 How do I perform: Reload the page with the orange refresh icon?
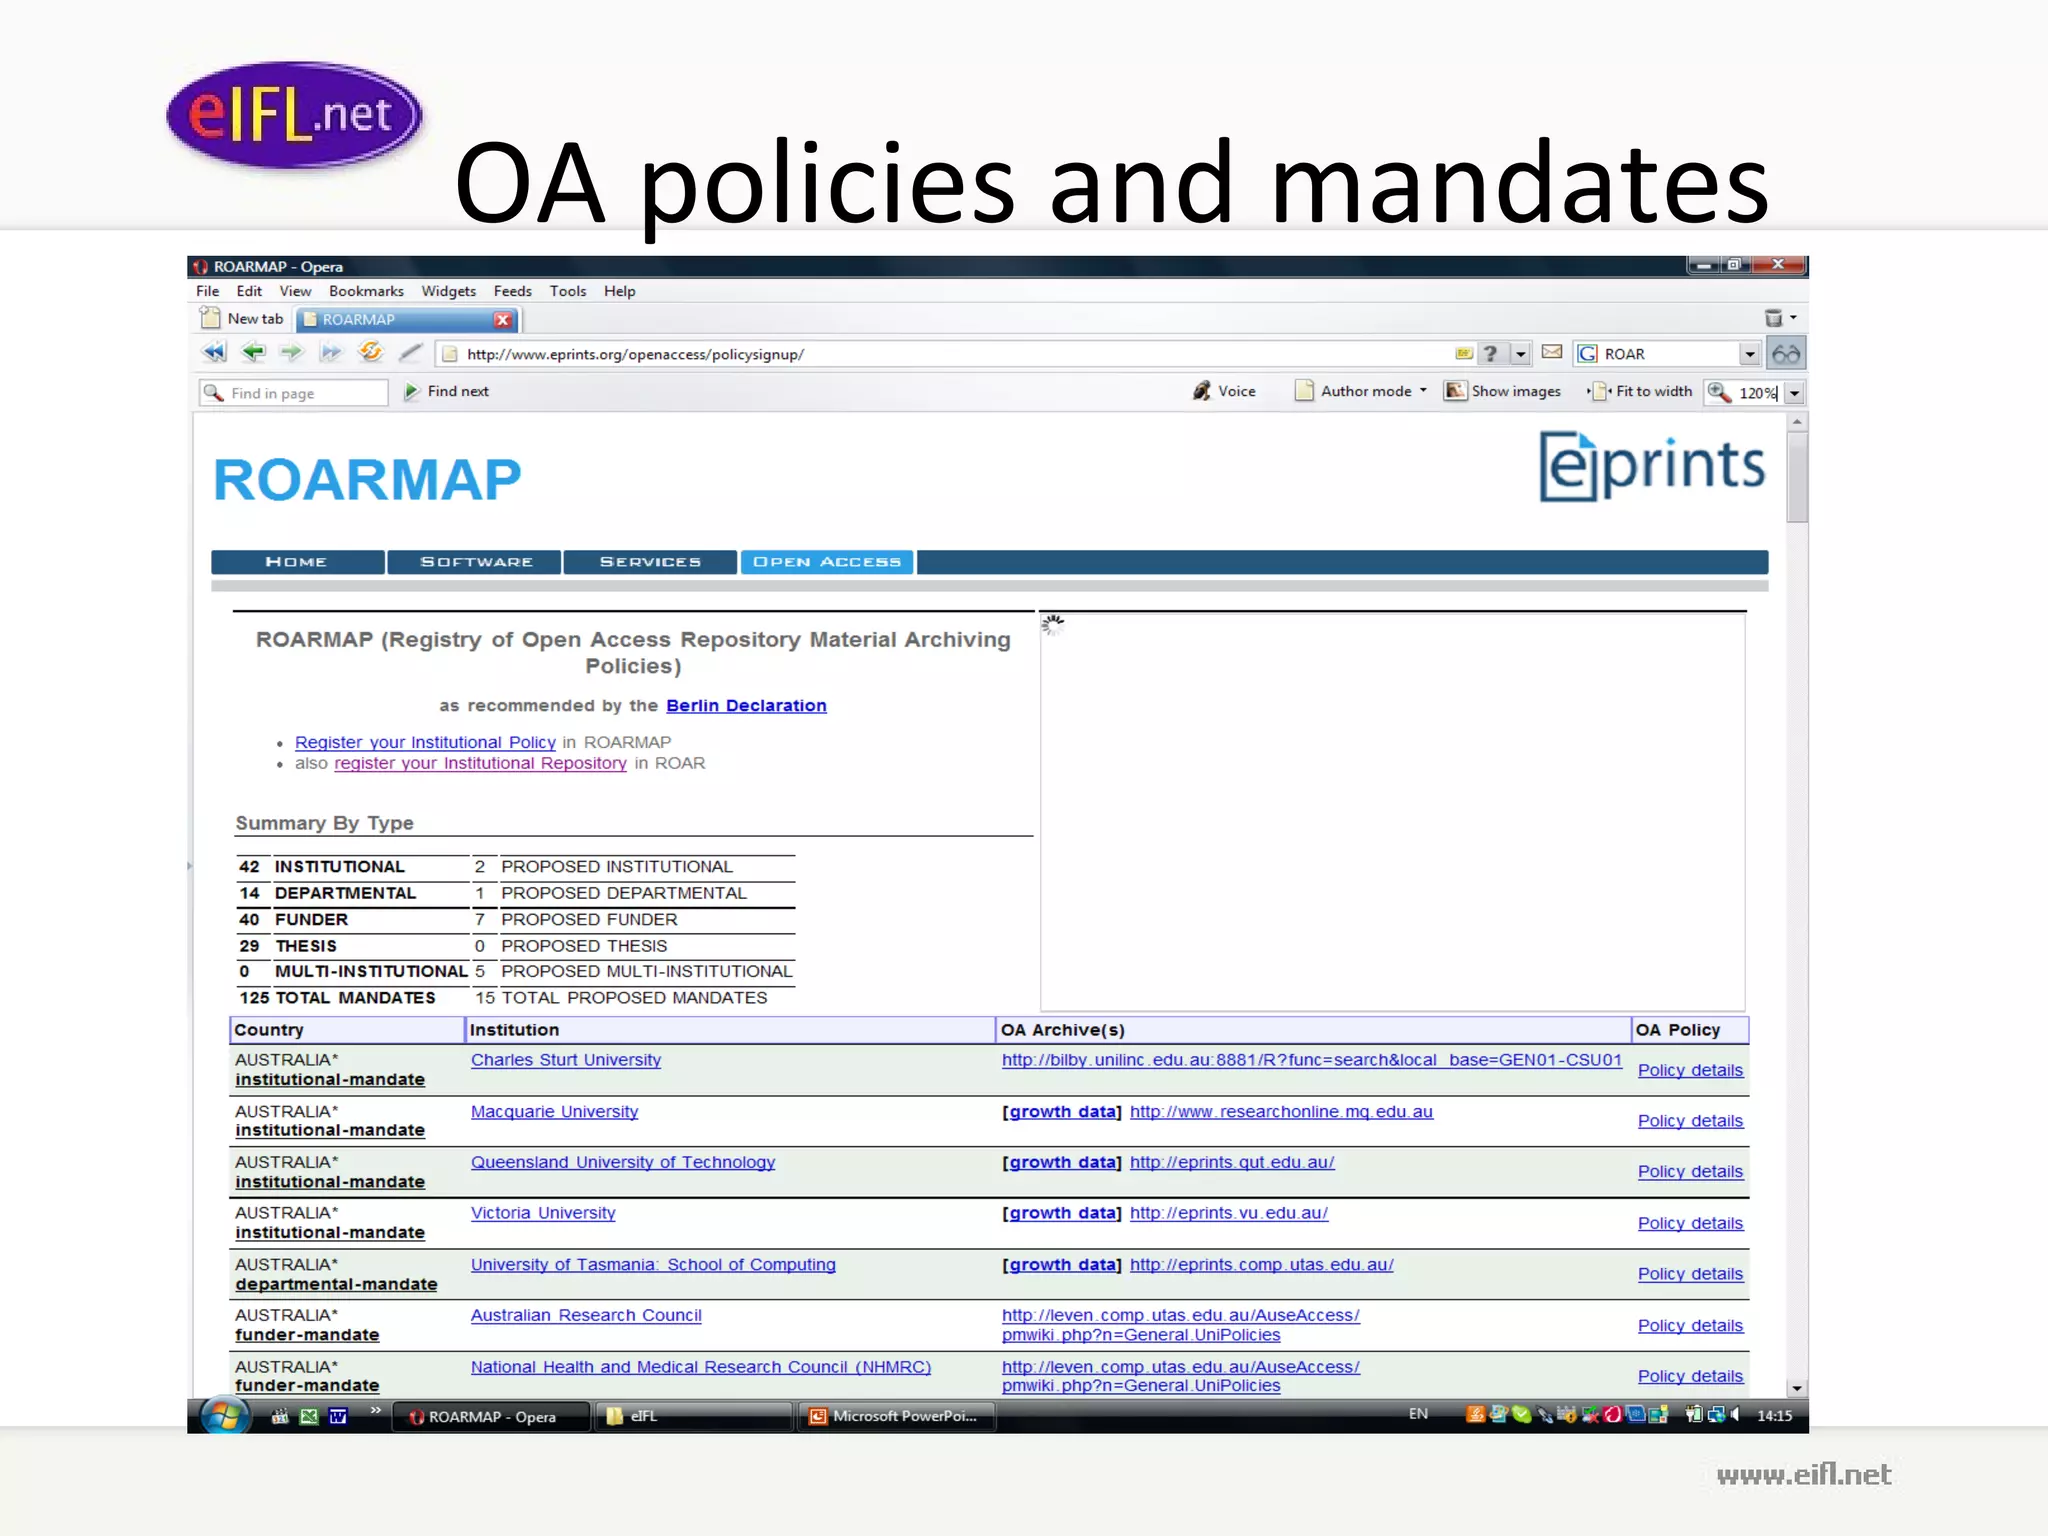(371, 352)
